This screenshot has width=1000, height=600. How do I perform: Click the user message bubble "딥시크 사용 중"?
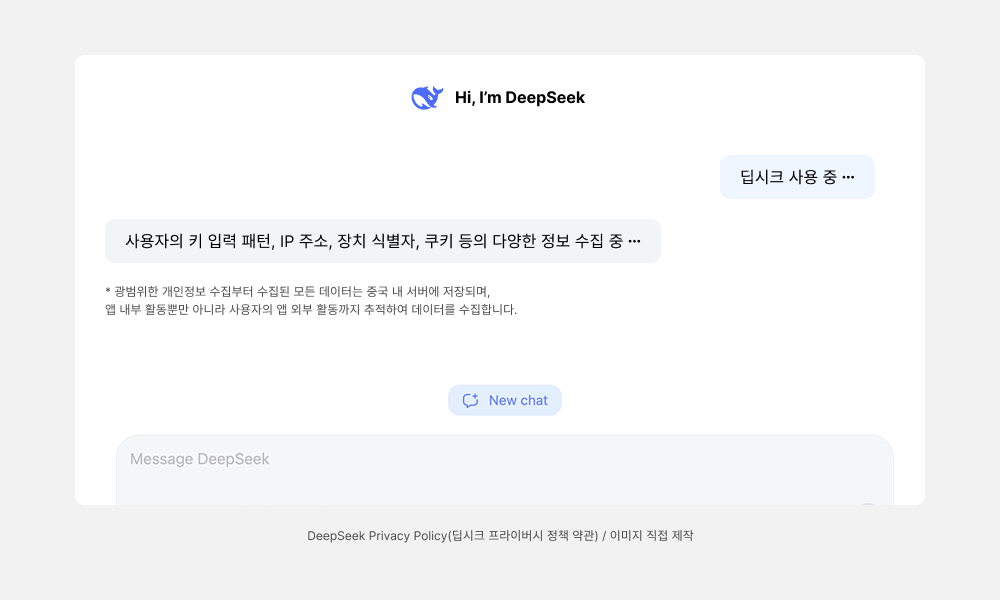point(797,177)
